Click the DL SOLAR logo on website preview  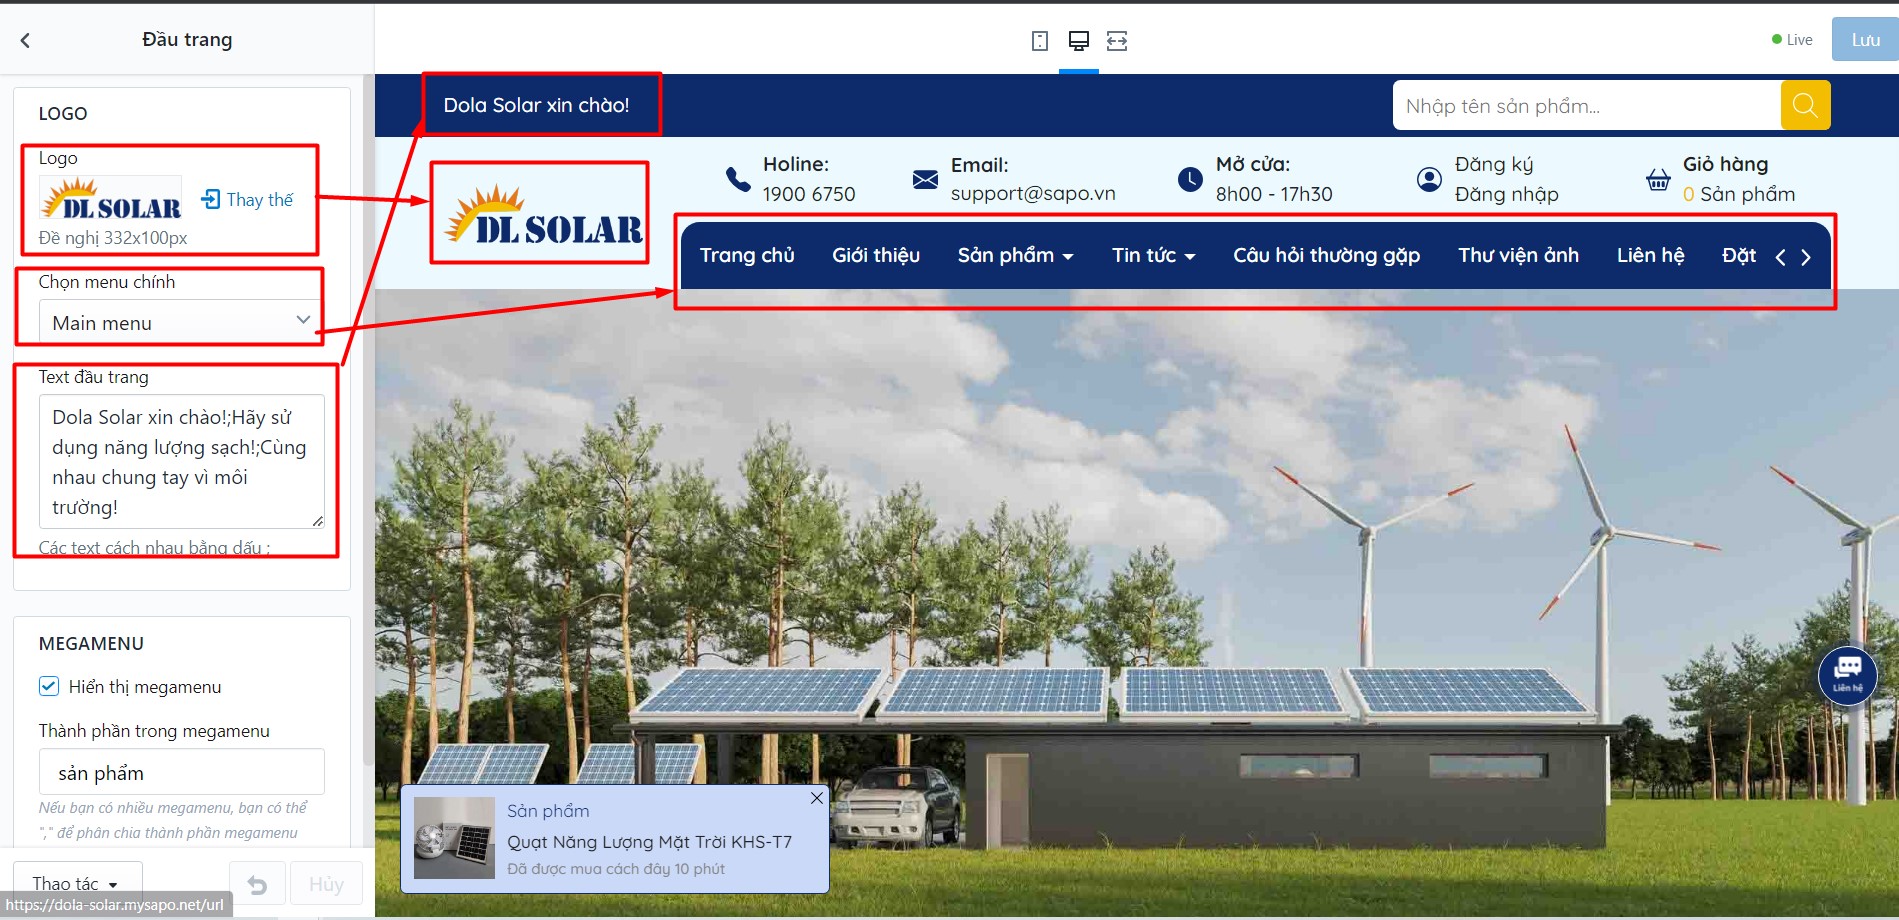point(543,214)
